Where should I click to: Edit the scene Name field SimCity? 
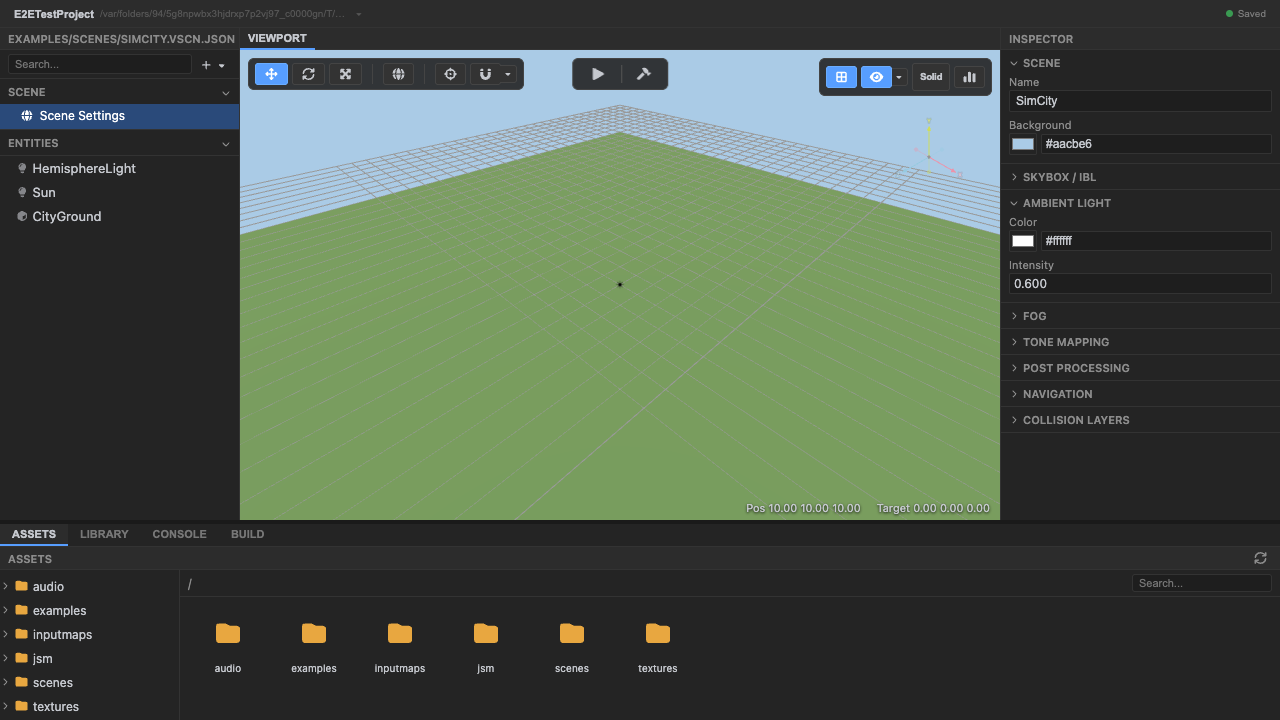pyautogui.click(x=1140, y=101)
